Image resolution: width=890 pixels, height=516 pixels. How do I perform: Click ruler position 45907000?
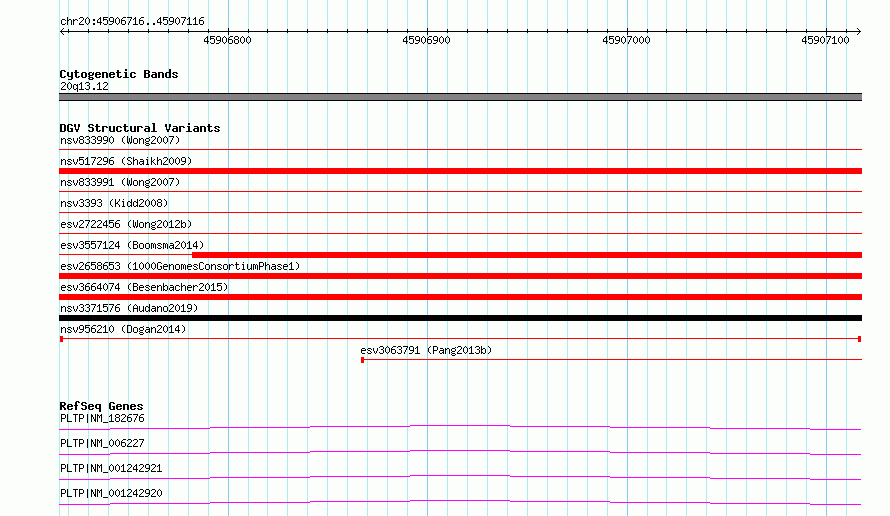click(x=626, y=40)
